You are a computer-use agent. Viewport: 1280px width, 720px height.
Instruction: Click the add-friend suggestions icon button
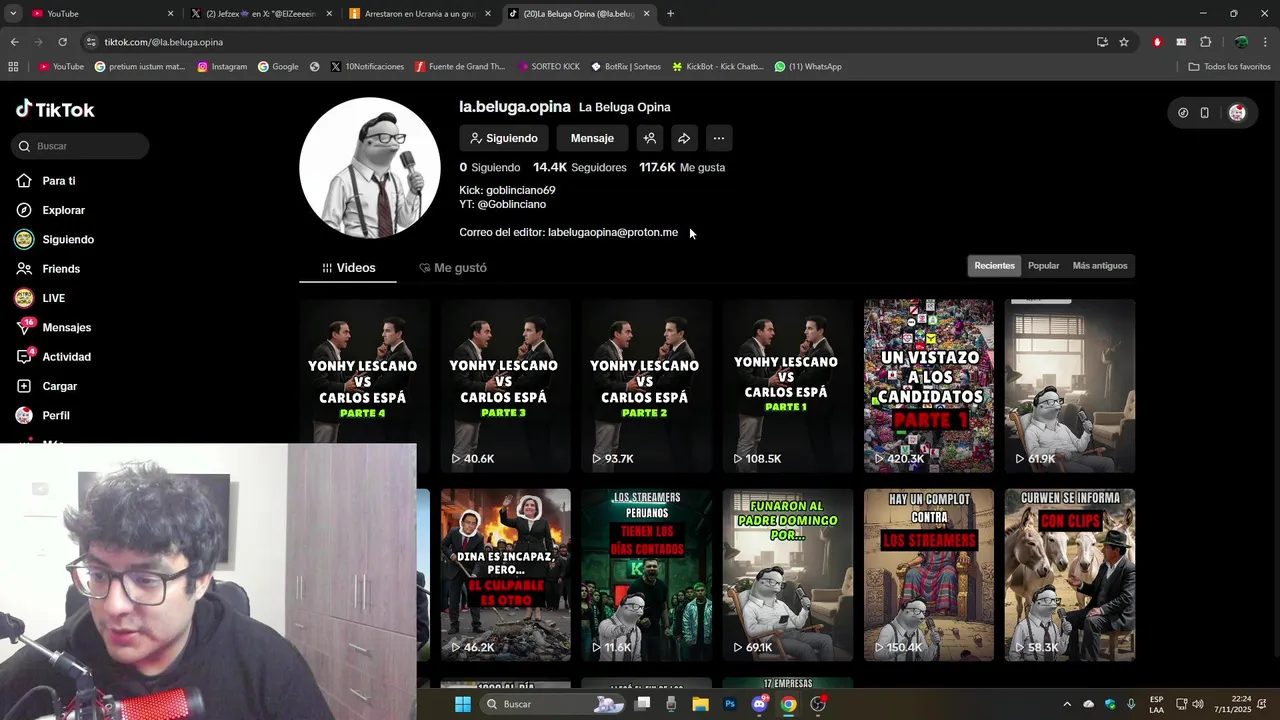pos(650,138)
